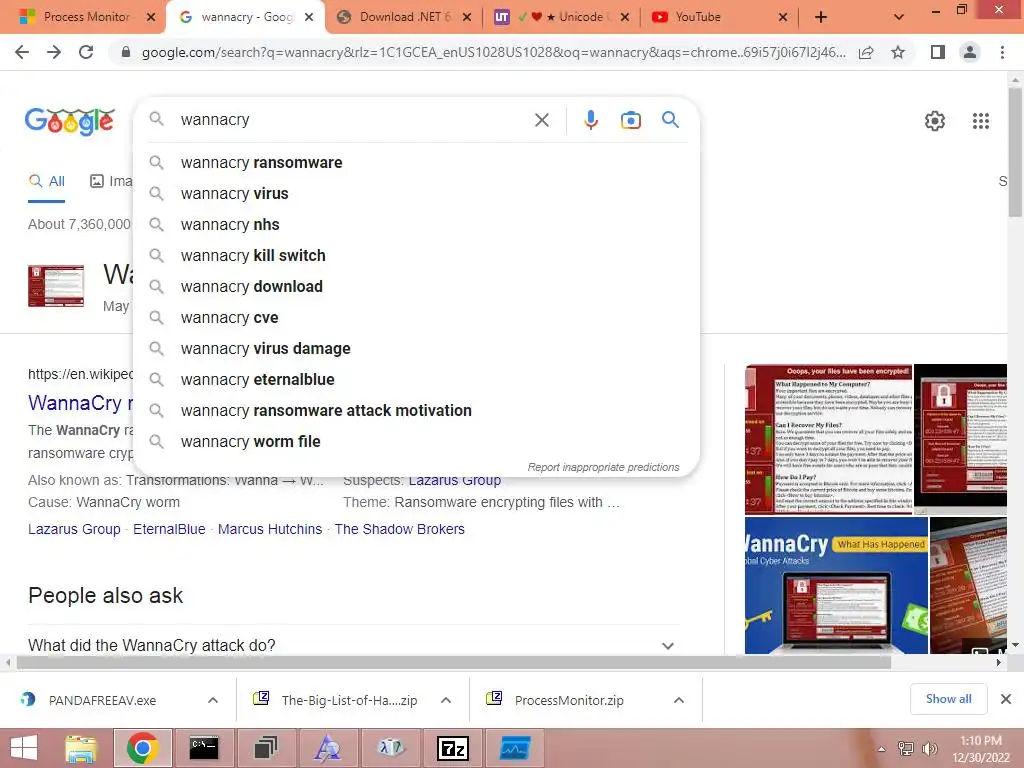Choose suggestion wannacry ransomware
This screenshot has height=768, width=1024.
coord(417,163)
